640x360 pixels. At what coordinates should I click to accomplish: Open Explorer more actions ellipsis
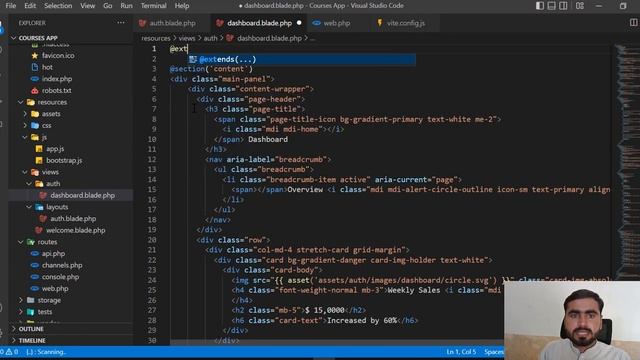coord(121,23)
